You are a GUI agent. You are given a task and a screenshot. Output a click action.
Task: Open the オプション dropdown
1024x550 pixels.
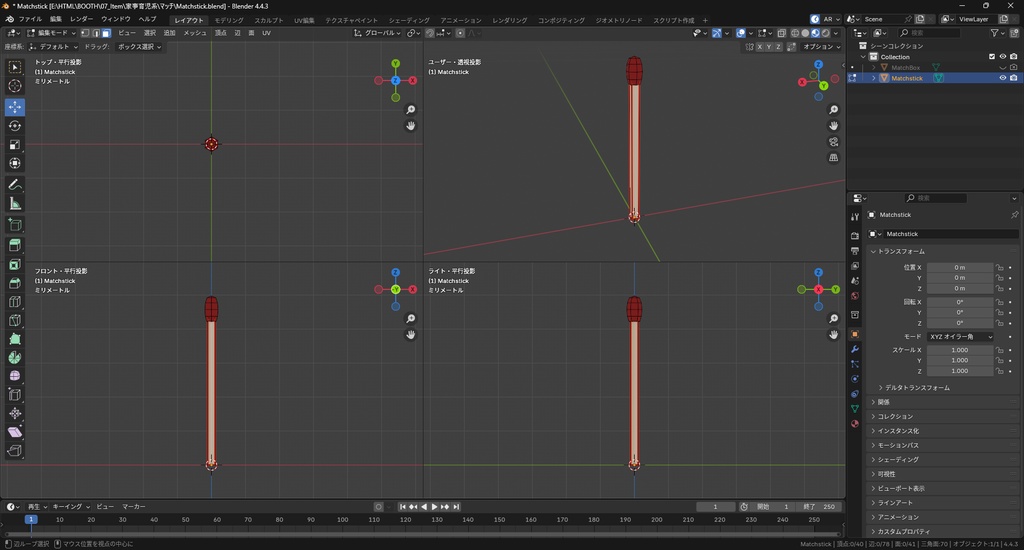(822, 47)
